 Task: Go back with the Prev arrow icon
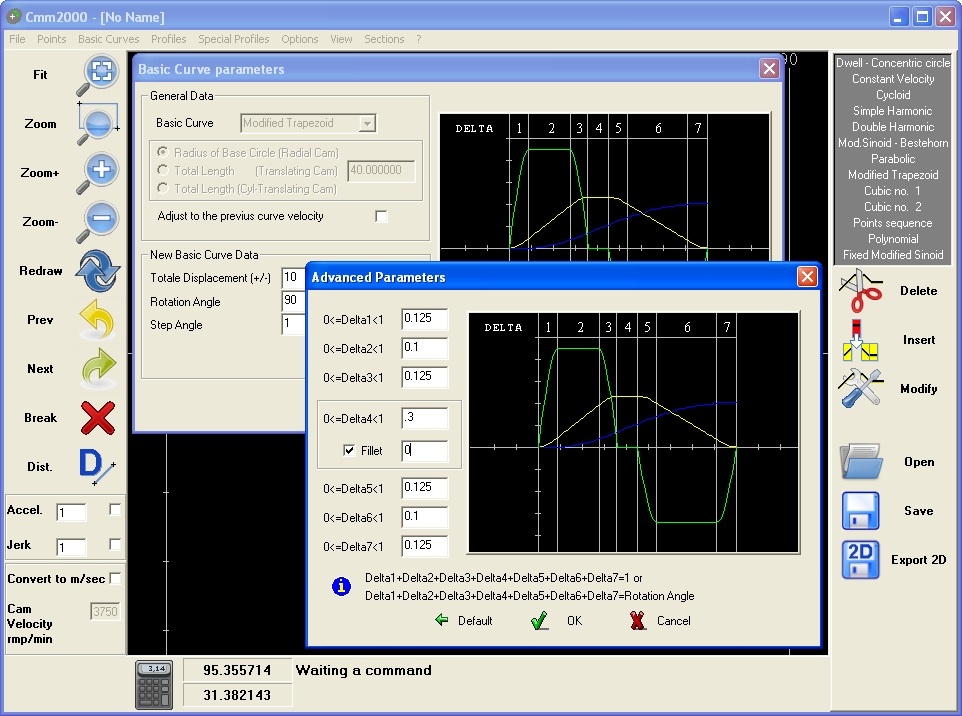click(x=97, y=320)
